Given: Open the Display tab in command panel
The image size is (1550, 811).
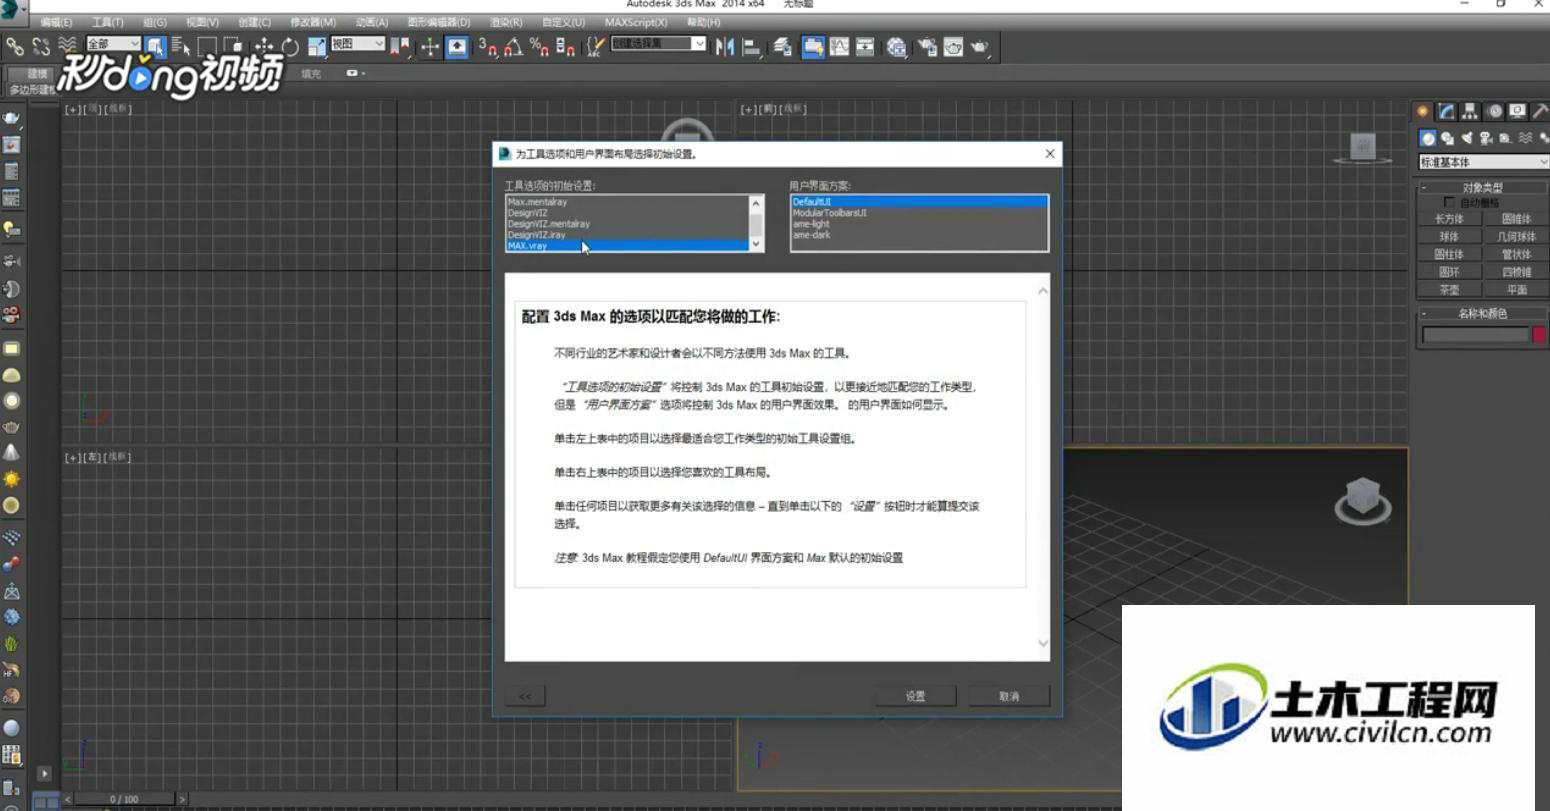Looking at the screenshot, I should click(1517, 111).
